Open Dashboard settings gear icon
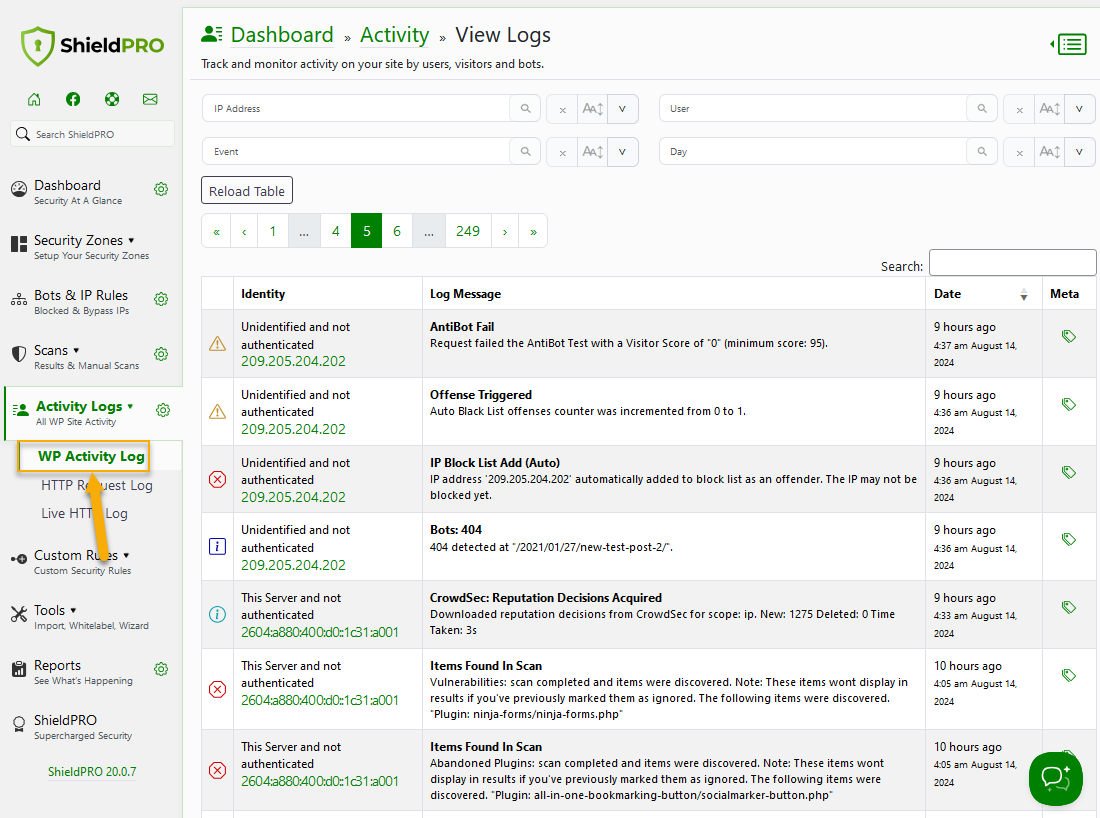The width and height of the screenshot is (1100, 818). pyautogui.click(x=161, y=189)
